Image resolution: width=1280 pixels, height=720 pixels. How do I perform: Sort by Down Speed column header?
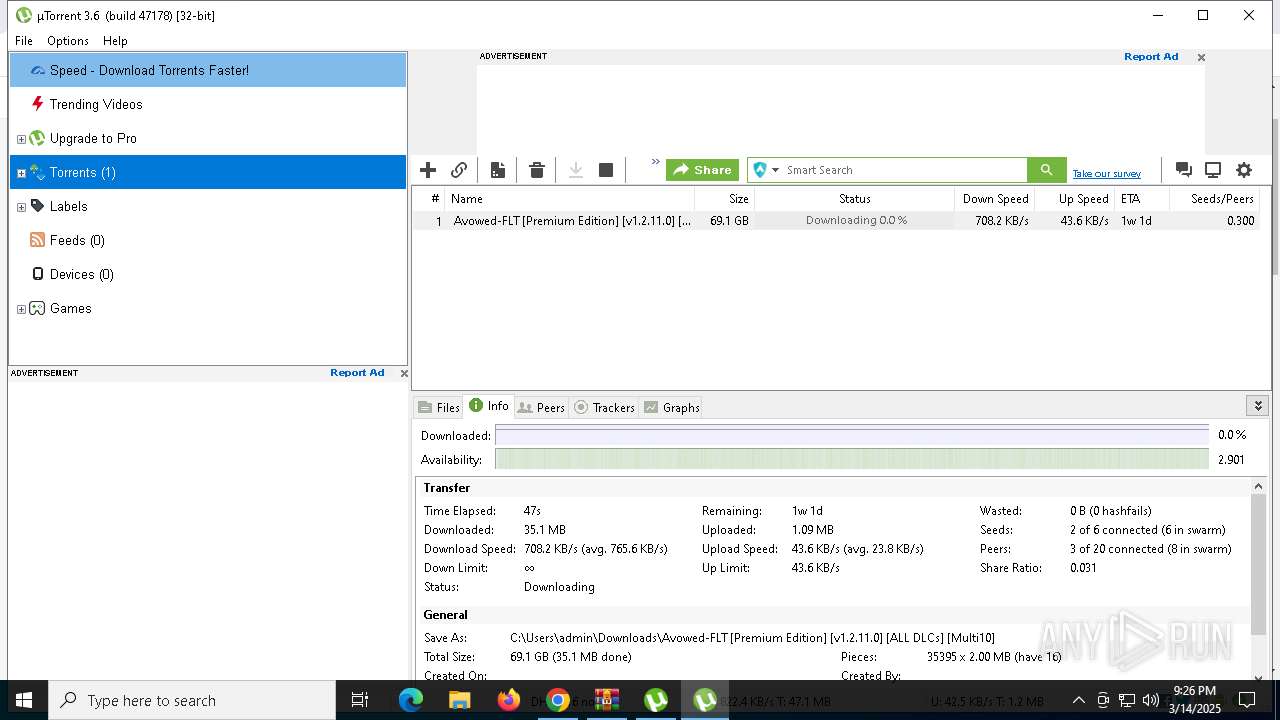[995, 199]
